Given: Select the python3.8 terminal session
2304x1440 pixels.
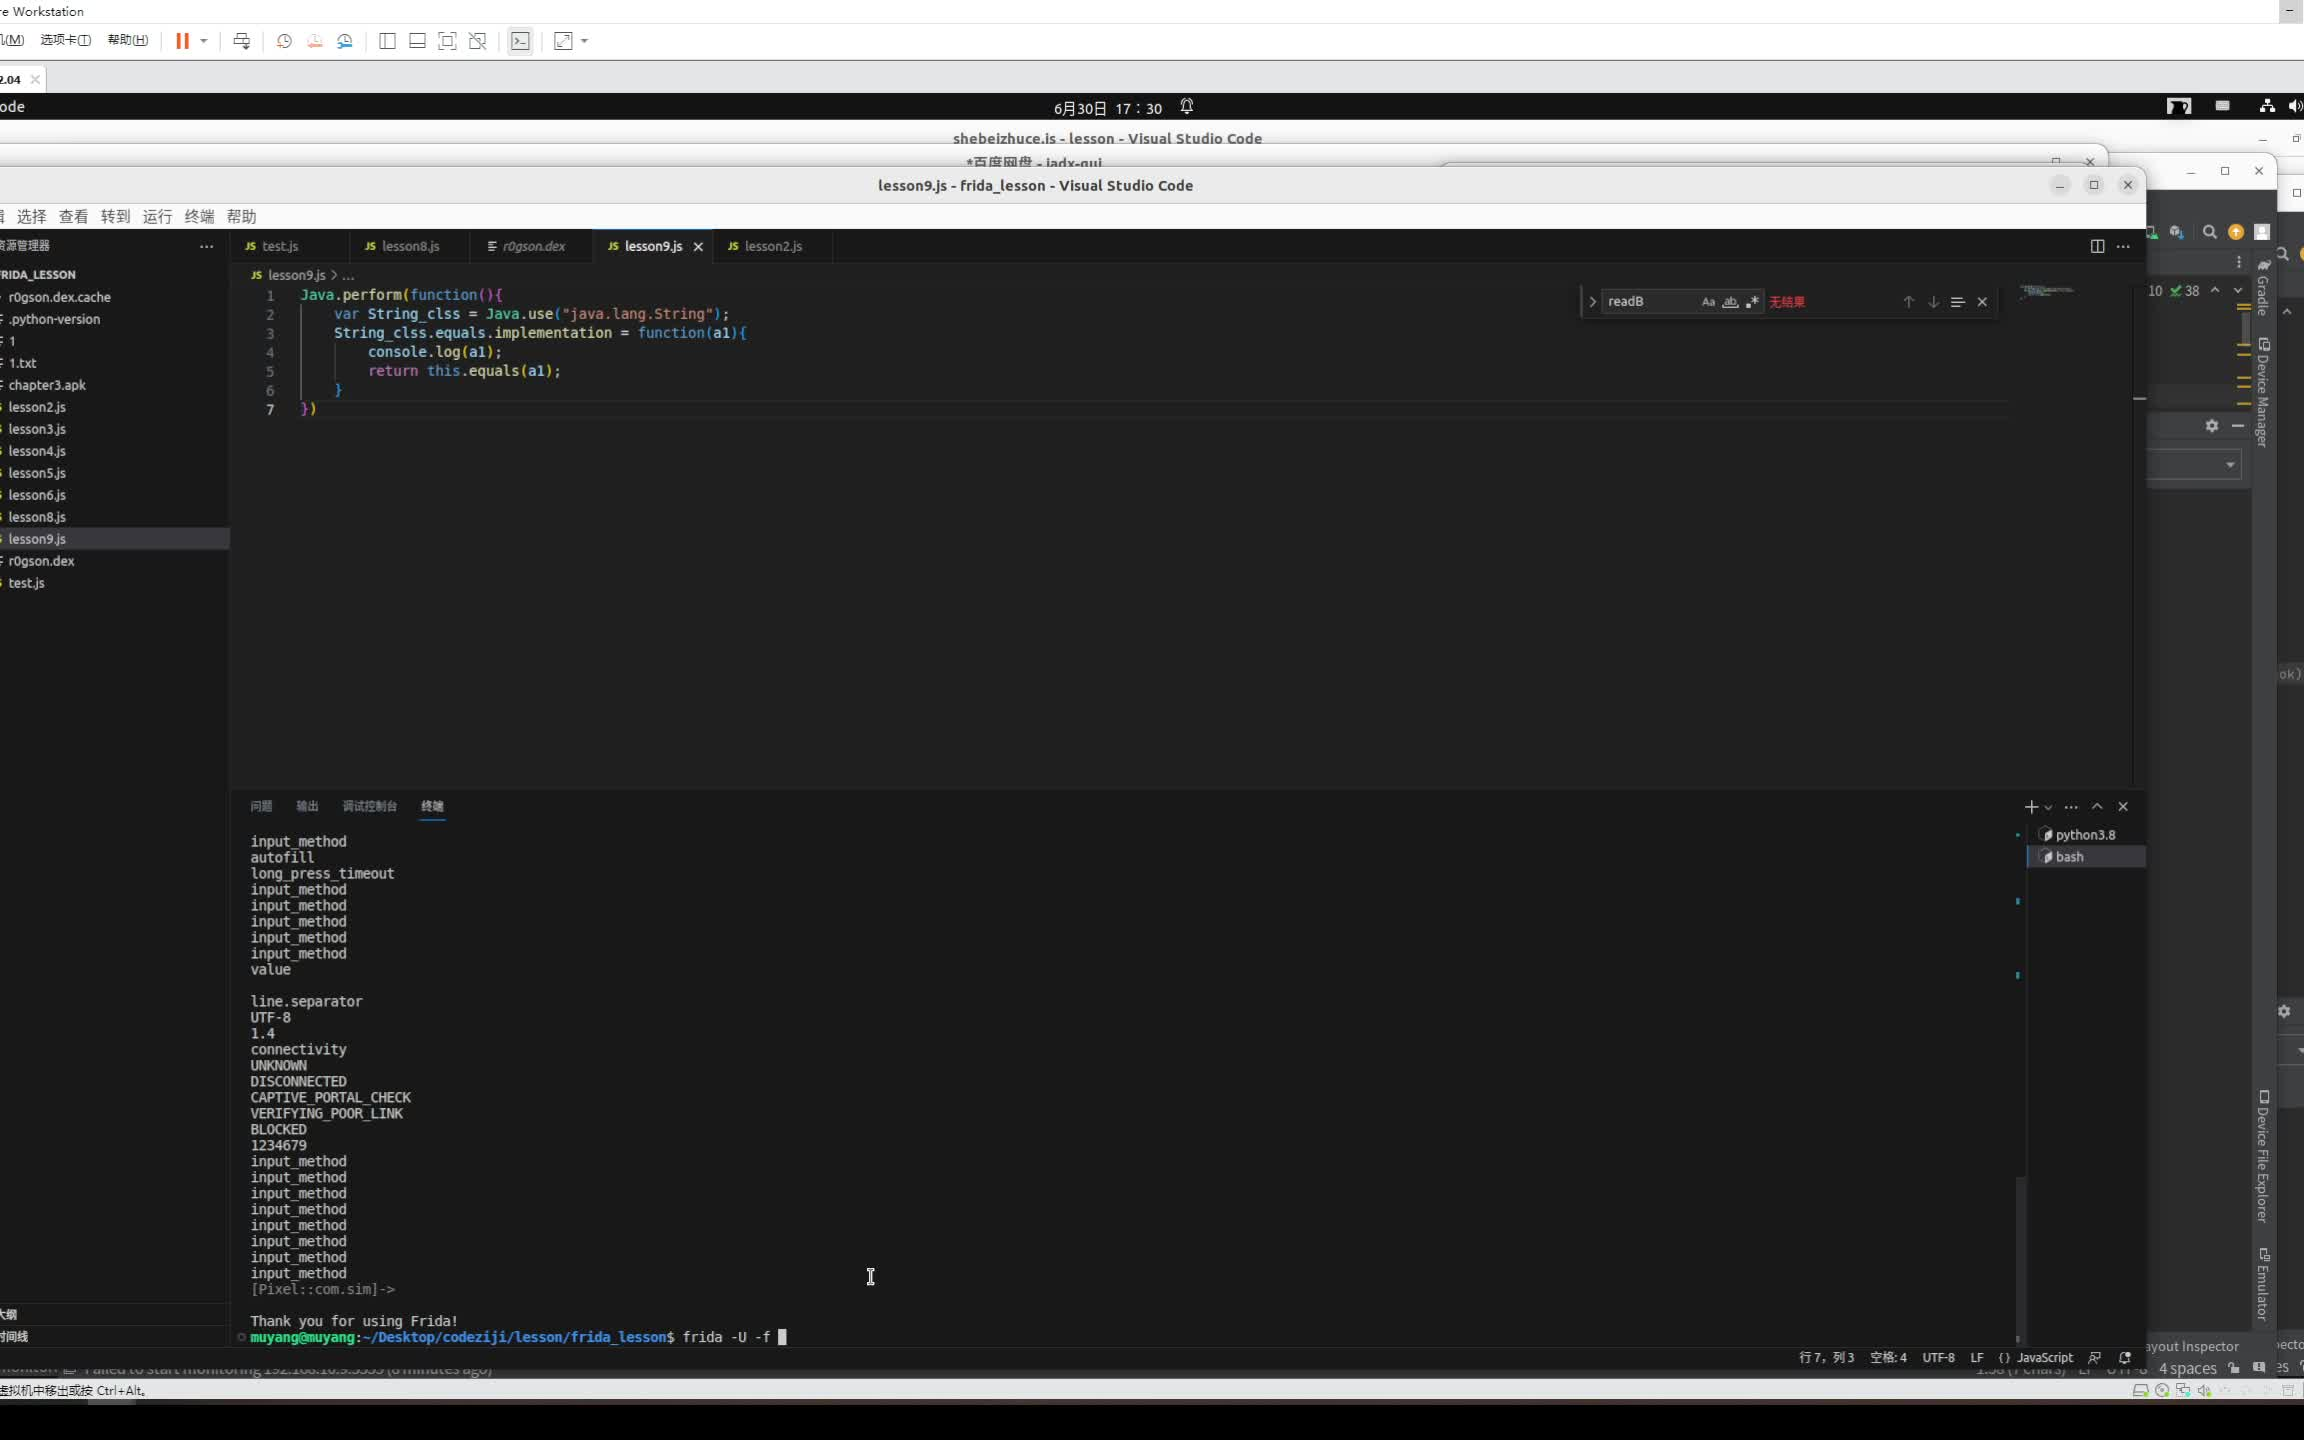Looking at the screenshot, I should point(2084,835).
